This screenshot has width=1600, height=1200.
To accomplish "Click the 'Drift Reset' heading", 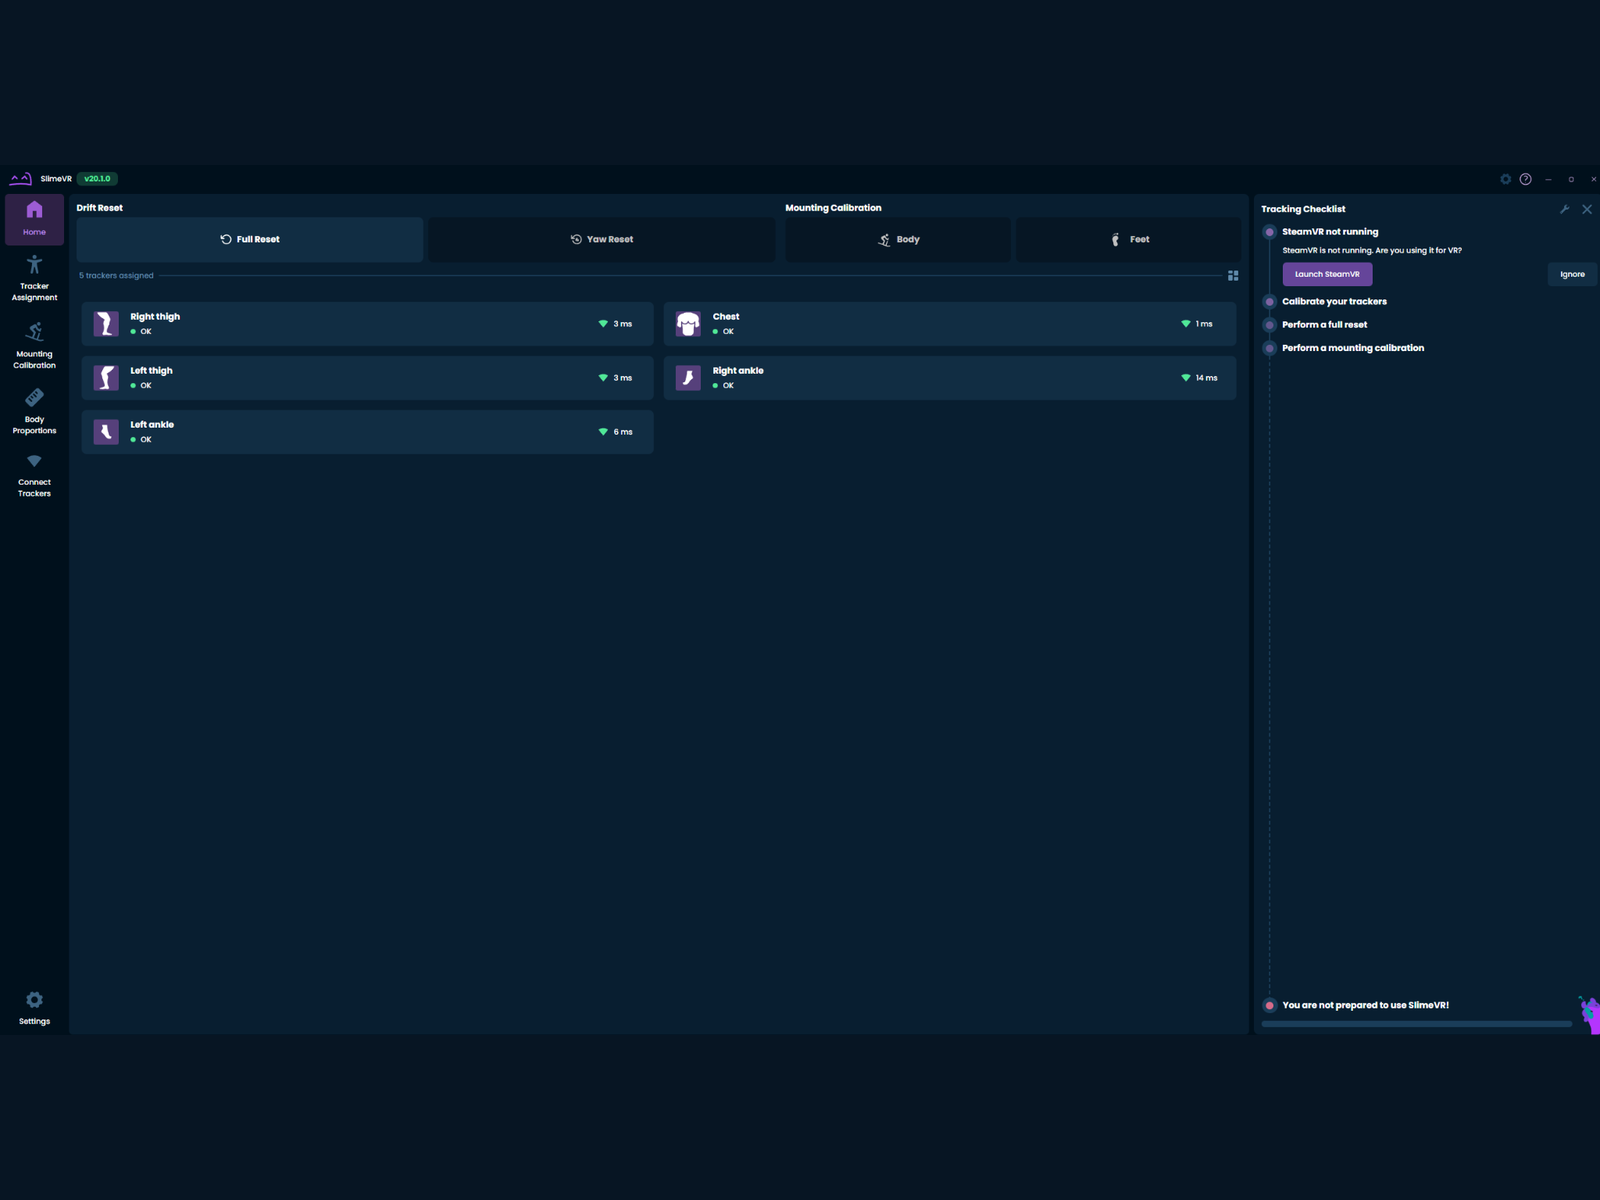I will pos(100,208).
